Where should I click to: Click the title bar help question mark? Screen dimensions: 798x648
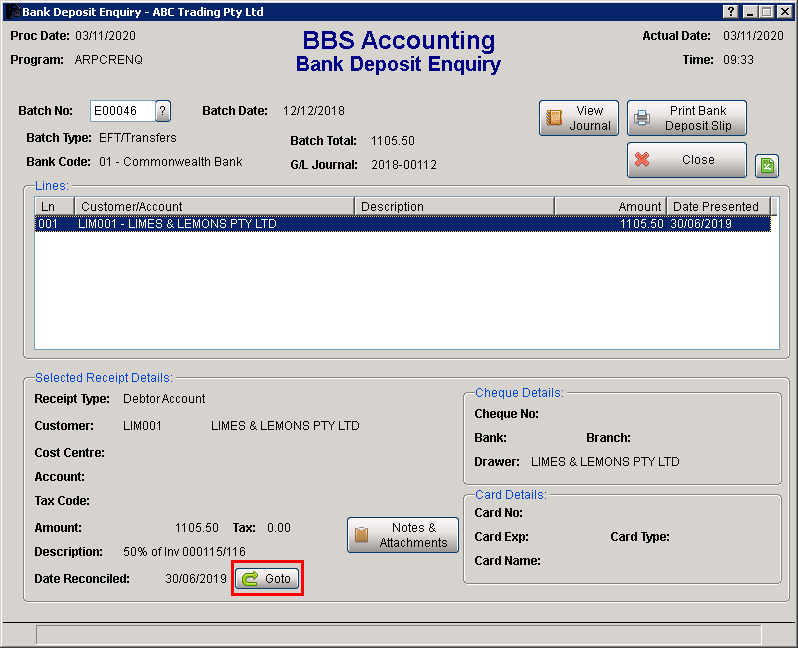730,12
